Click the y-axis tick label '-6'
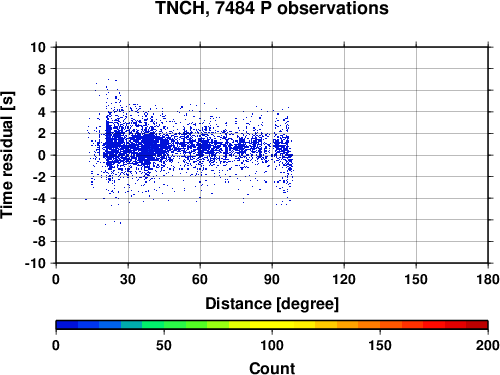Screen dimensions: 500x375 pyautogui.click(x=39, y=220)
